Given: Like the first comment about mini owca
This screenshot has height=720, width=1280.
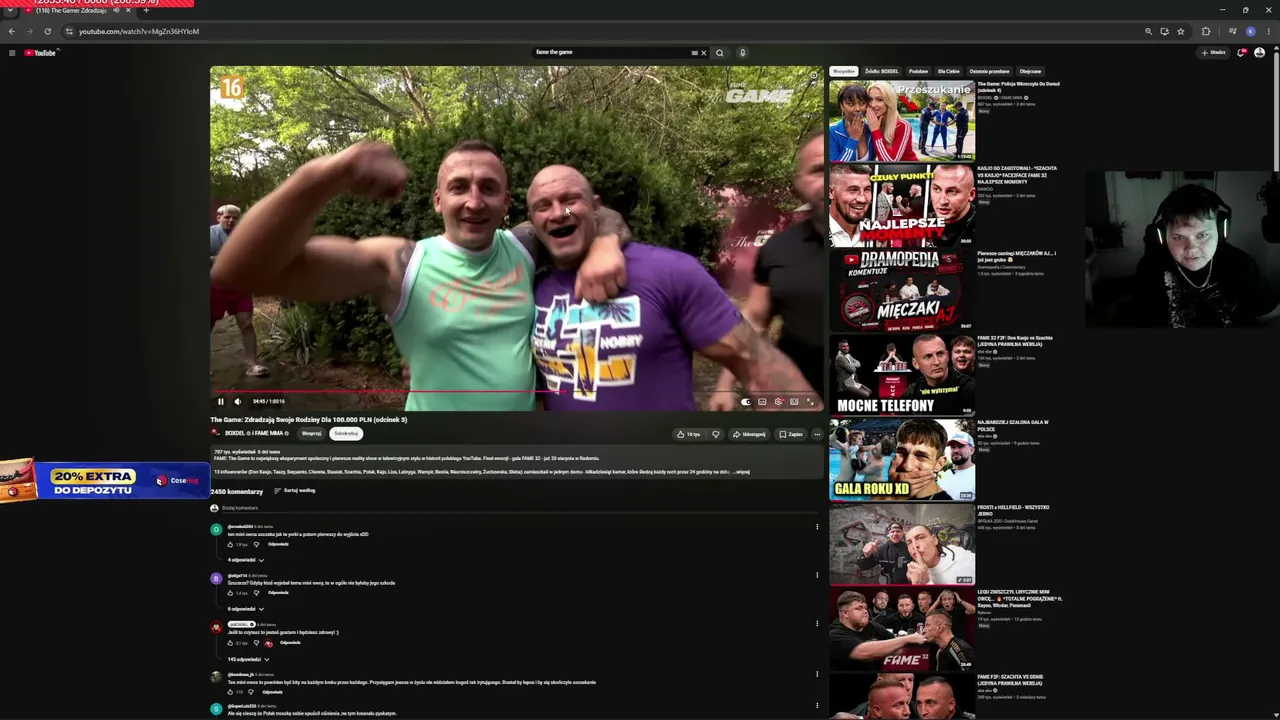Looking at the screenshot, I should tap(231, 545).
